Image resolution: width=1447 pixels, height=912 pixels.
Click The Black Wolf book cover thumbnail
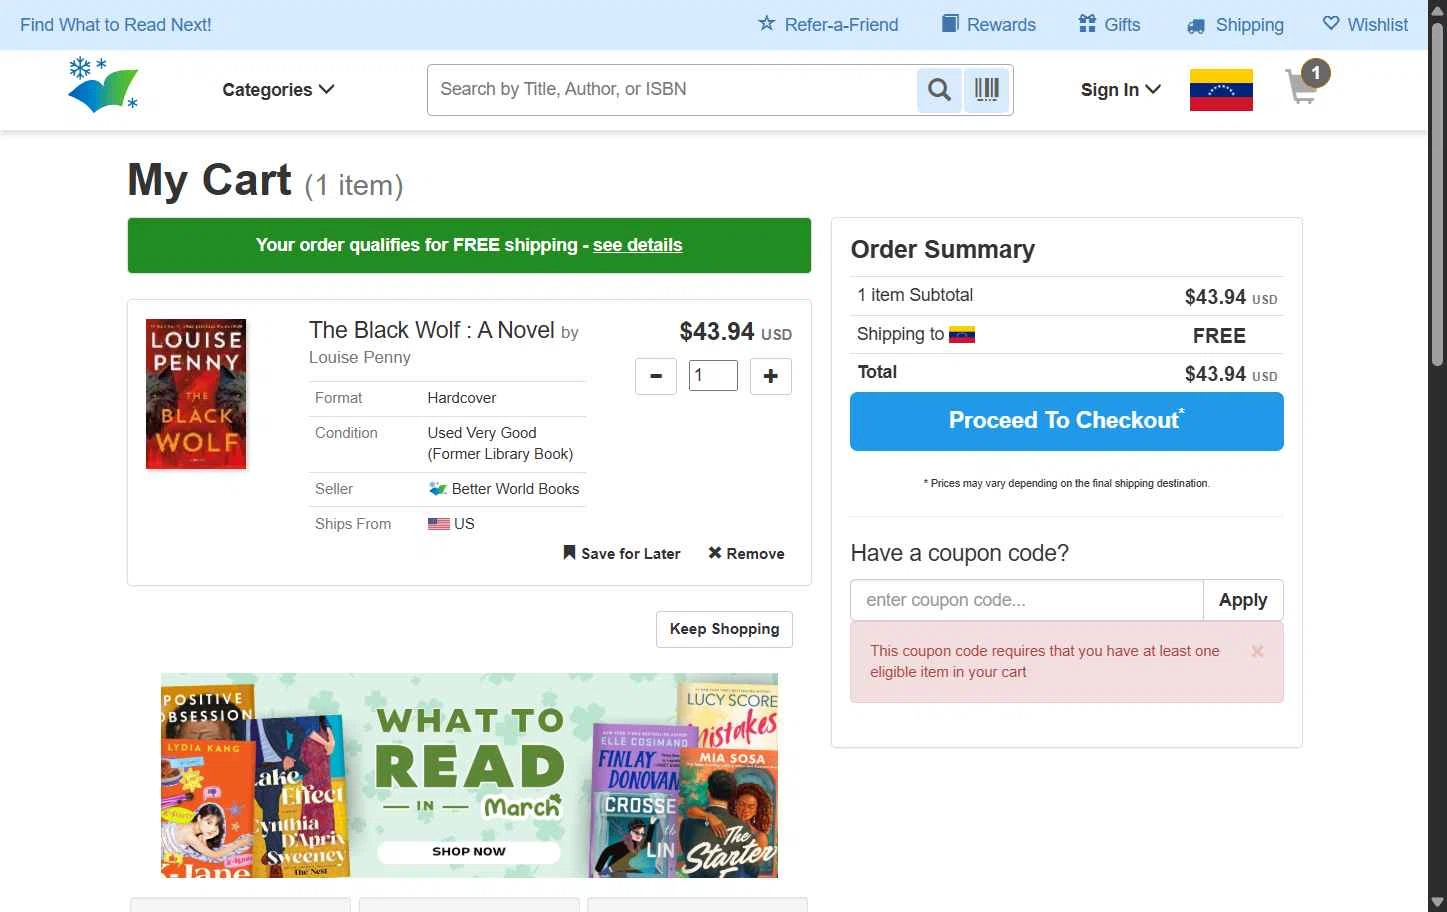pyautogui.click(x=196, y=394)
